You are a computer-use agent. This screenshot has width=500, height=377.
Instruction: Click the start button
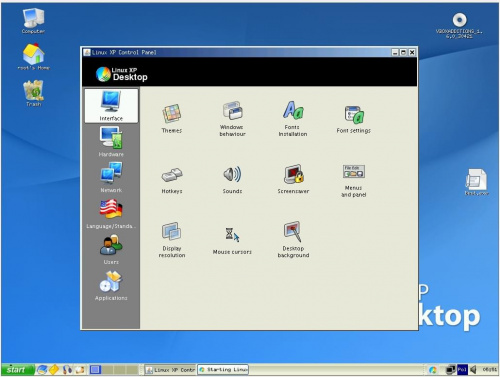coord(17,369)
